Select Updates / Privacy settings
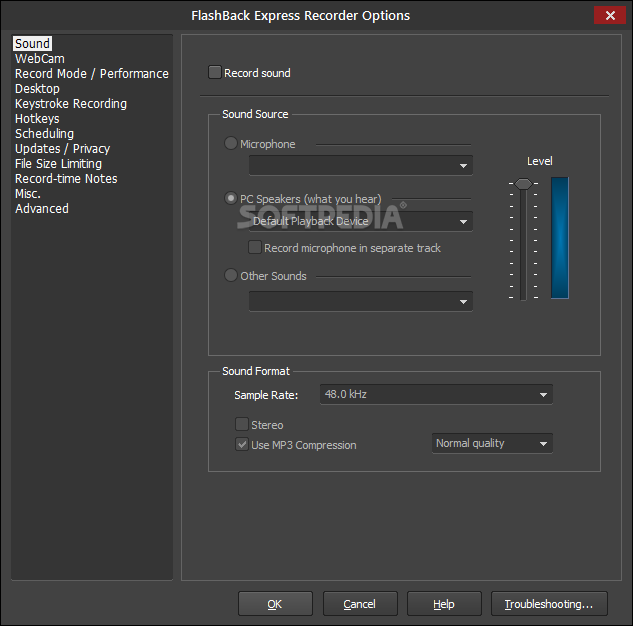Viewport: 633px width, 626px height. tap(62, 149)
